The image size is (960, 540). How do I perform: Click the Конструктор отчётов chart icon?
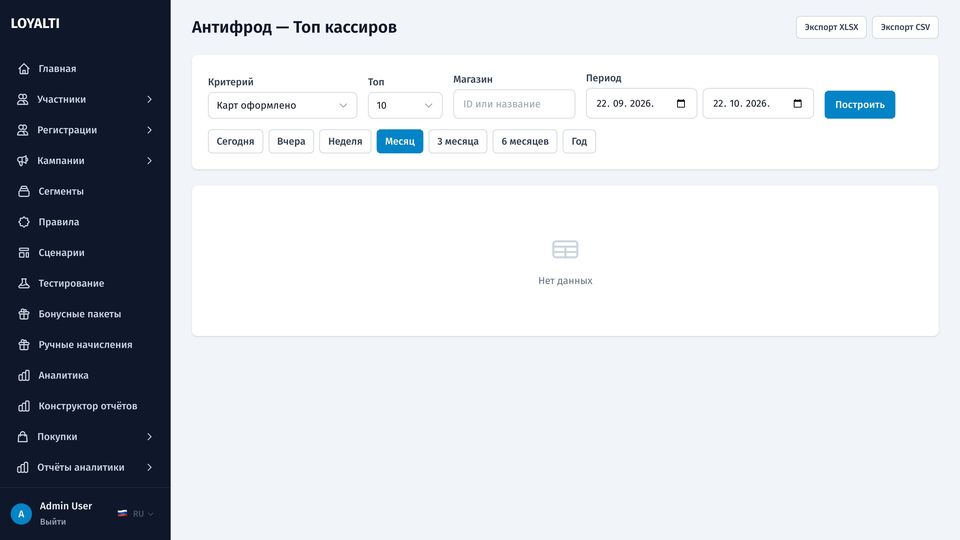(24, 406)
